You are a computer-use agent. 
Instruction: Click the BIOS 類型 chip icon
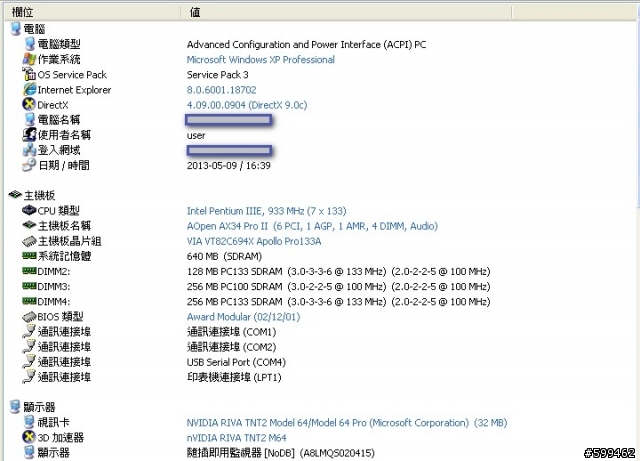pyautogui.click(x=29, y=316)
